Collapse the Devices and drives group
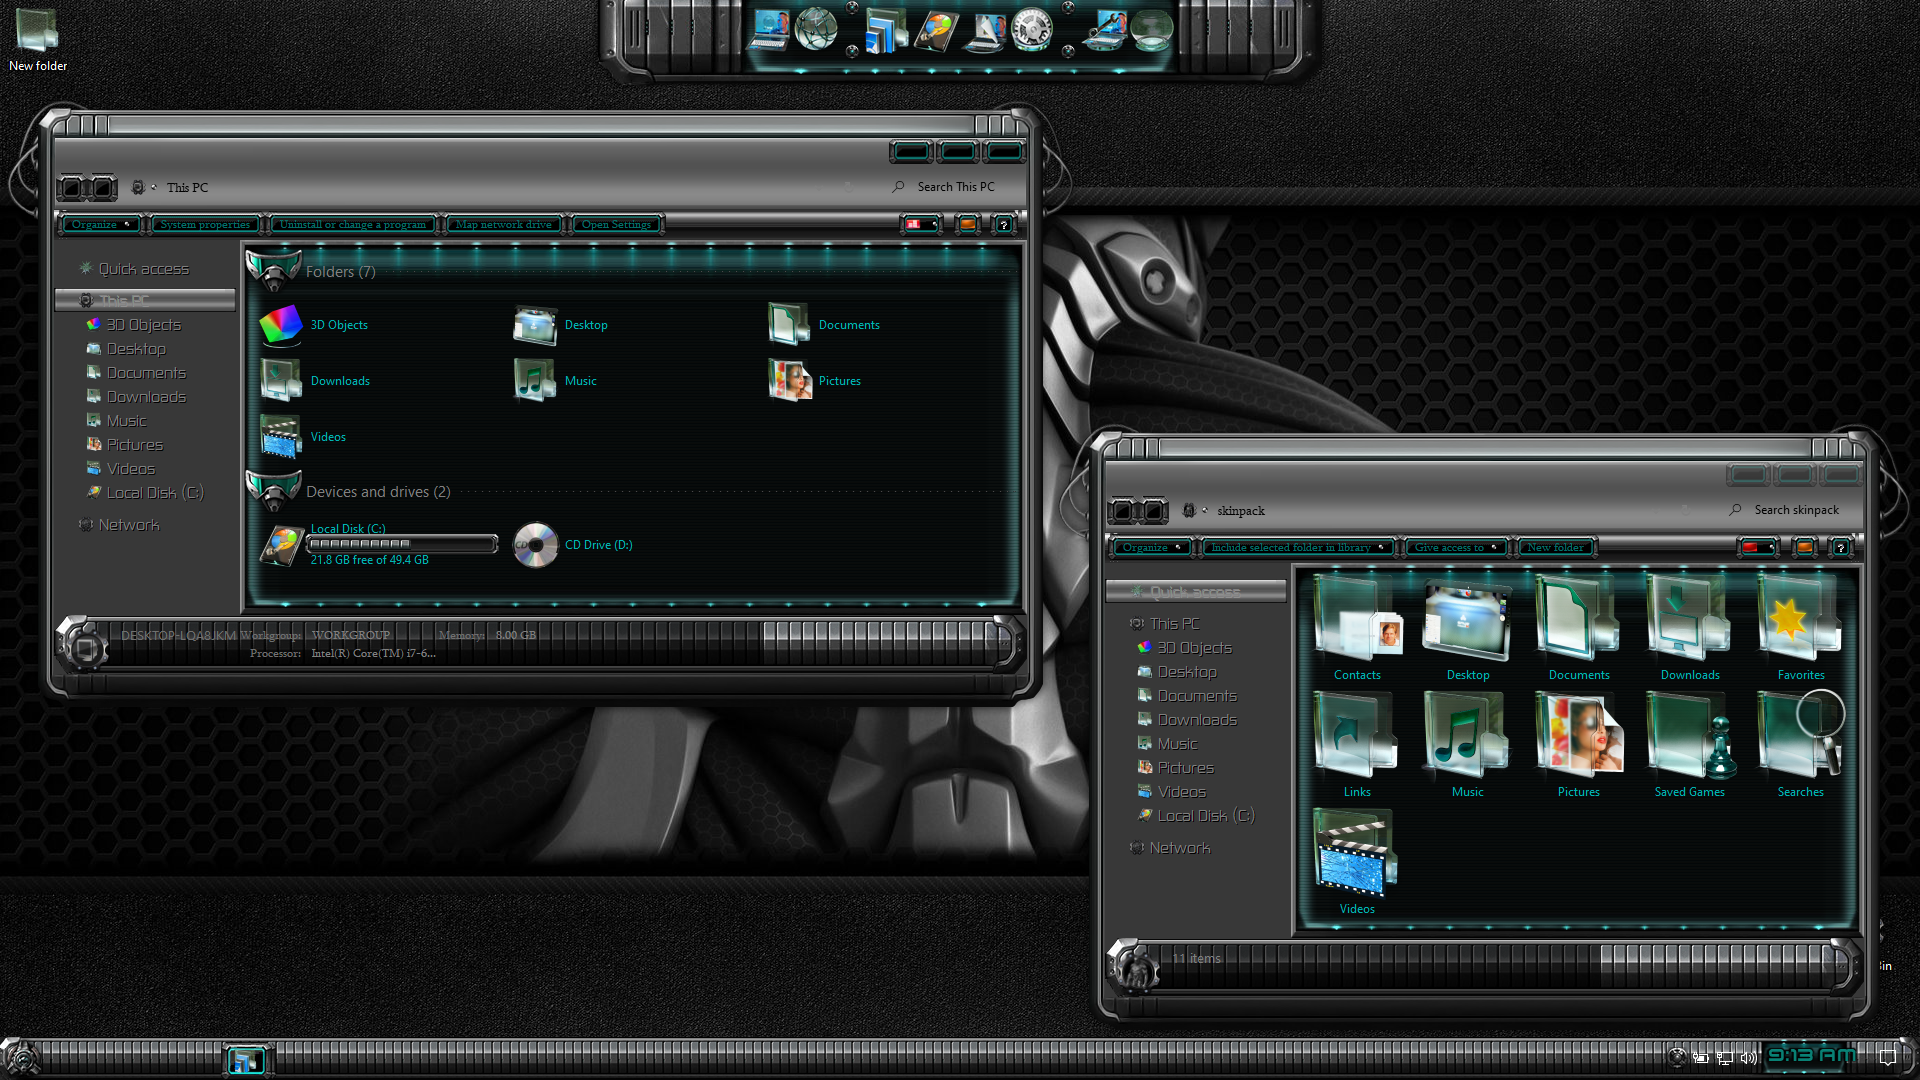Screen dimensions: 1920x1080 point(378,492)
